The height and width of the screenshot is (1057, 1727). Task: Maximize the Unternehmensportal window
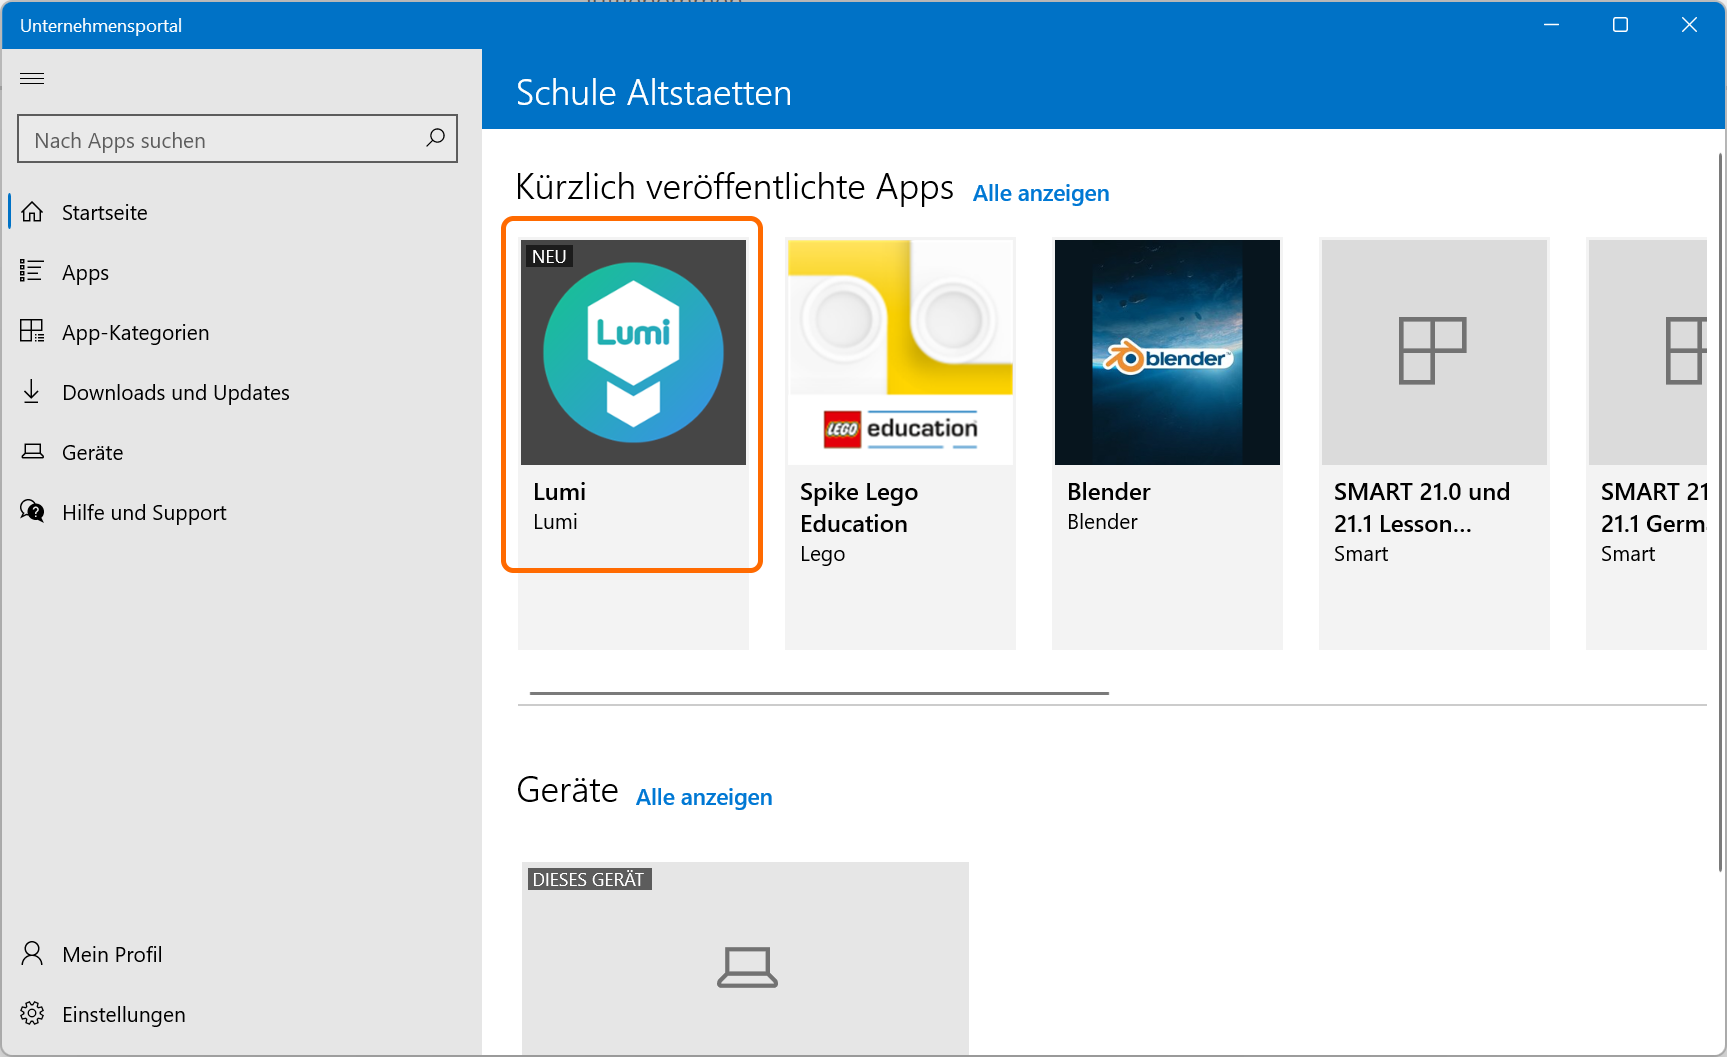1620,25
